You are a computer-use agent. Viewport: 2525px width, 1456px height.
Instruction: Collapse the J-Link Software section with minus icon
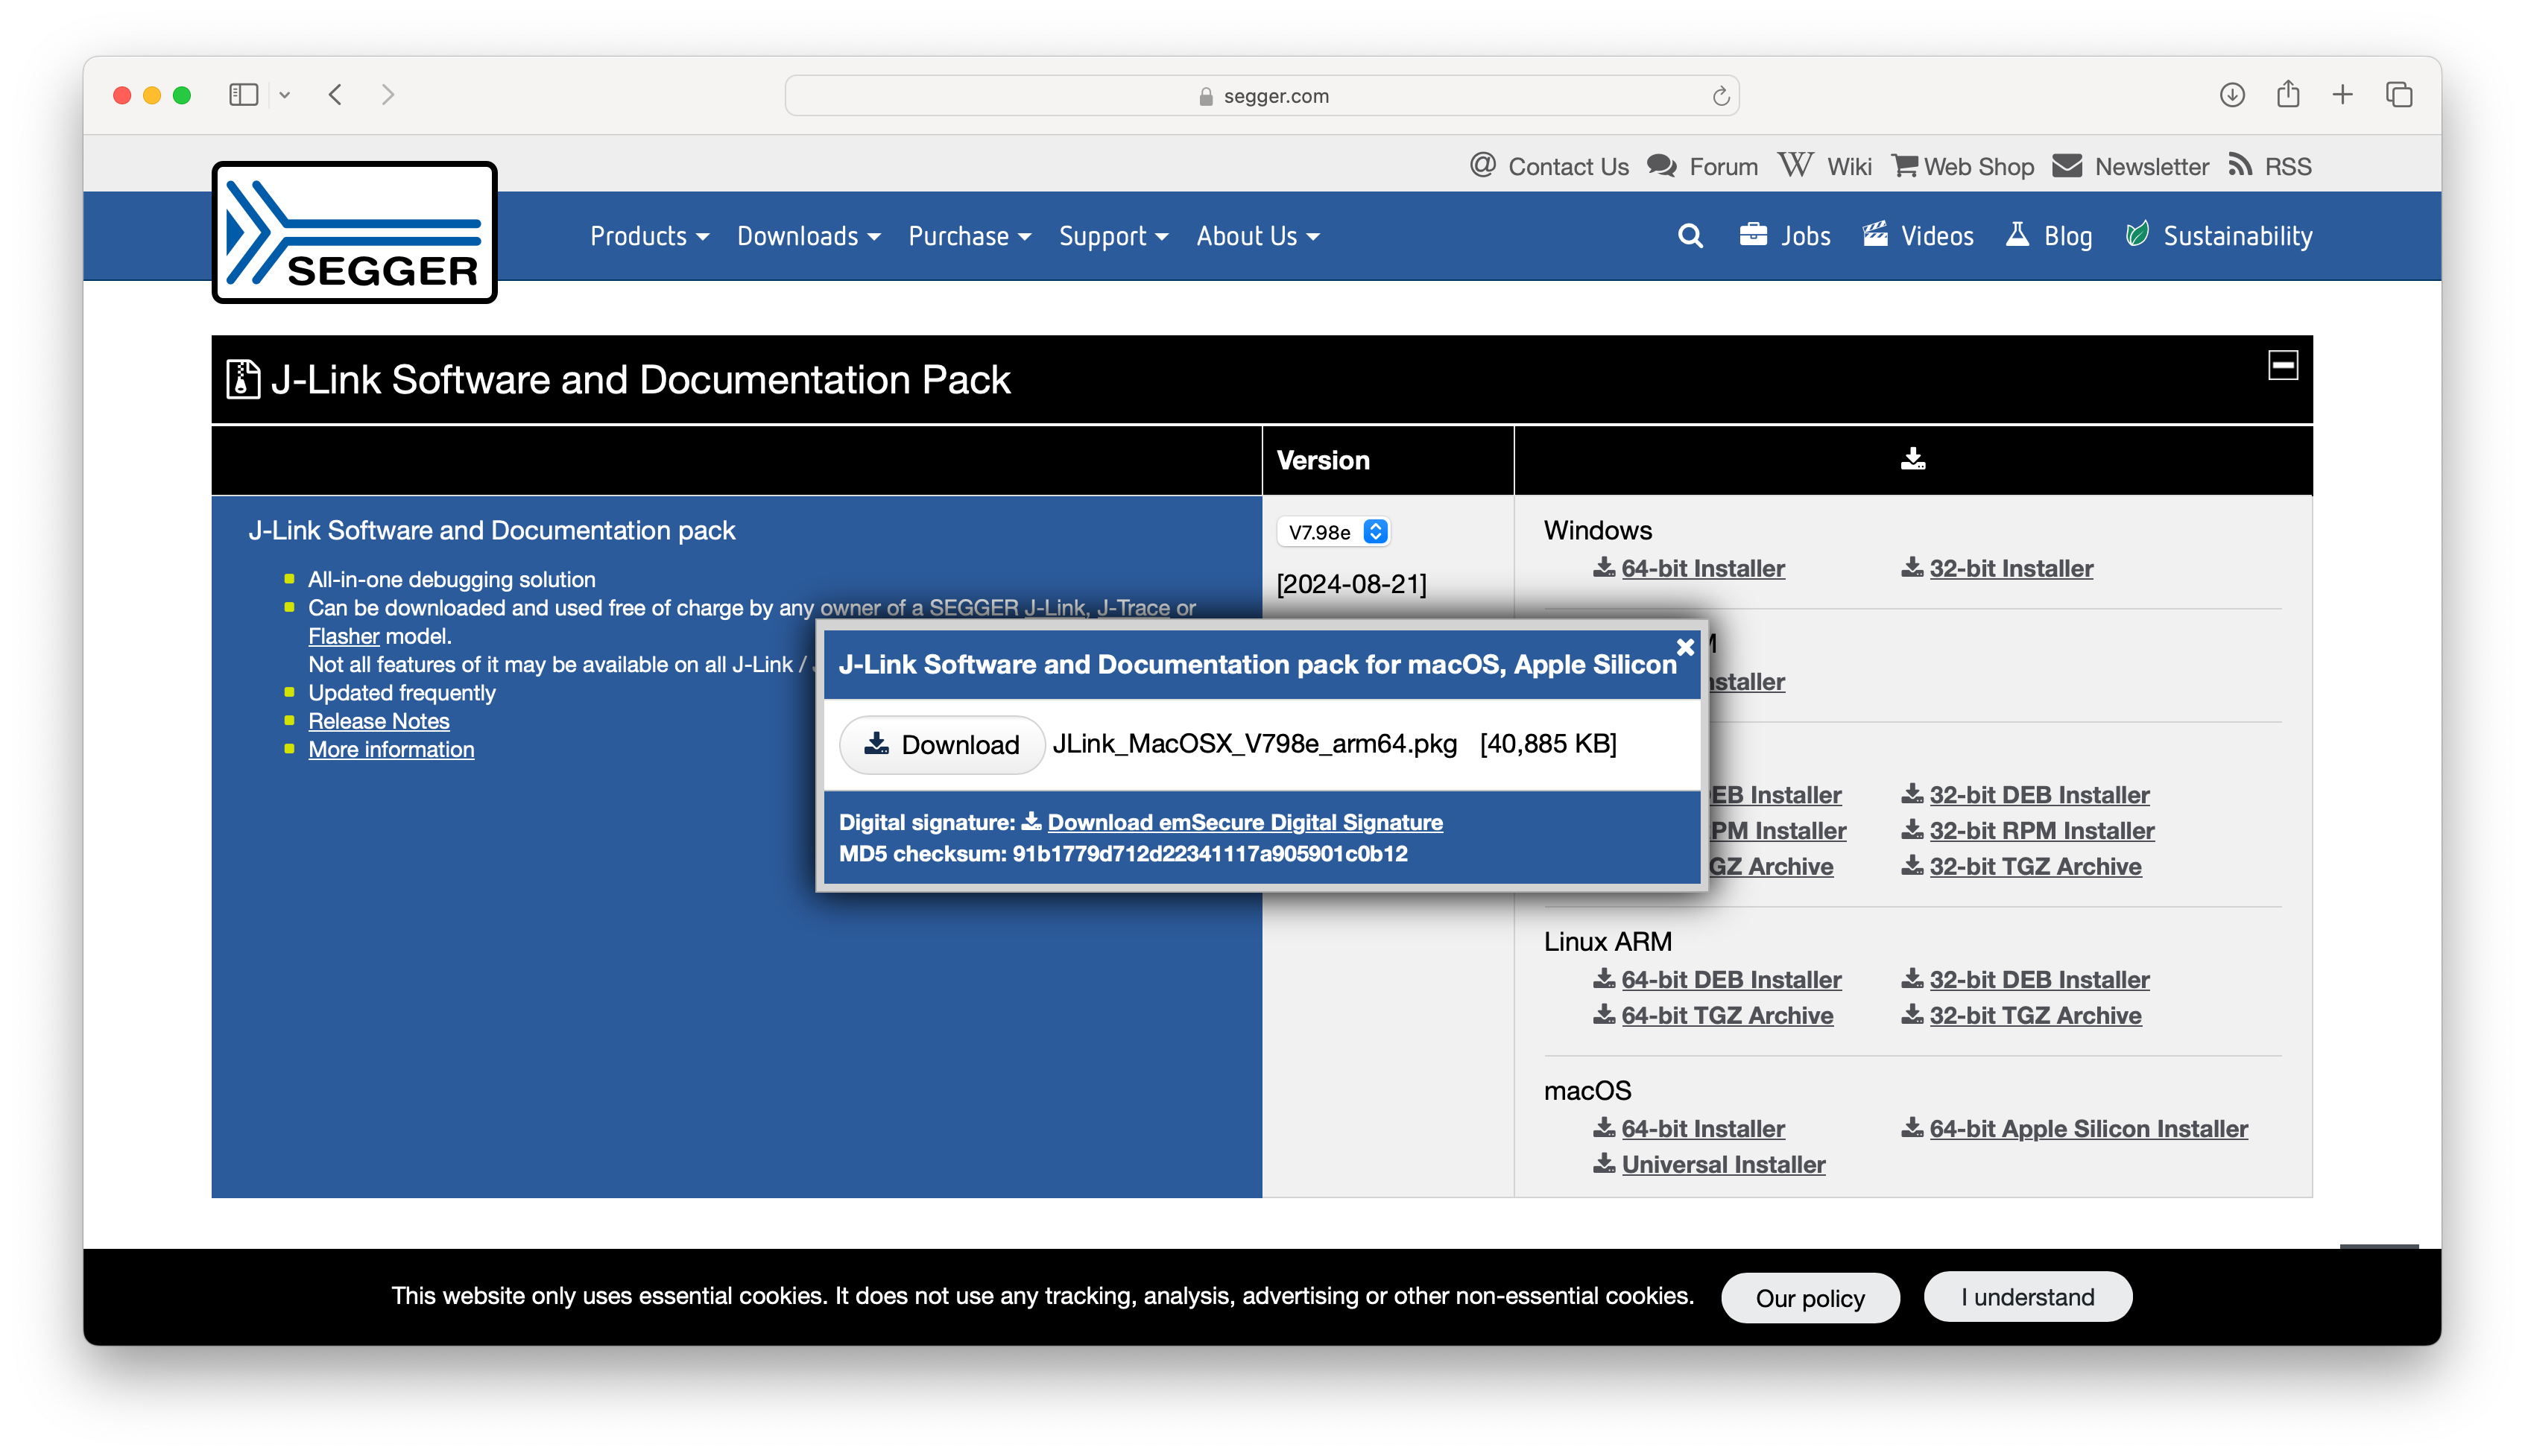point(2283,365)
